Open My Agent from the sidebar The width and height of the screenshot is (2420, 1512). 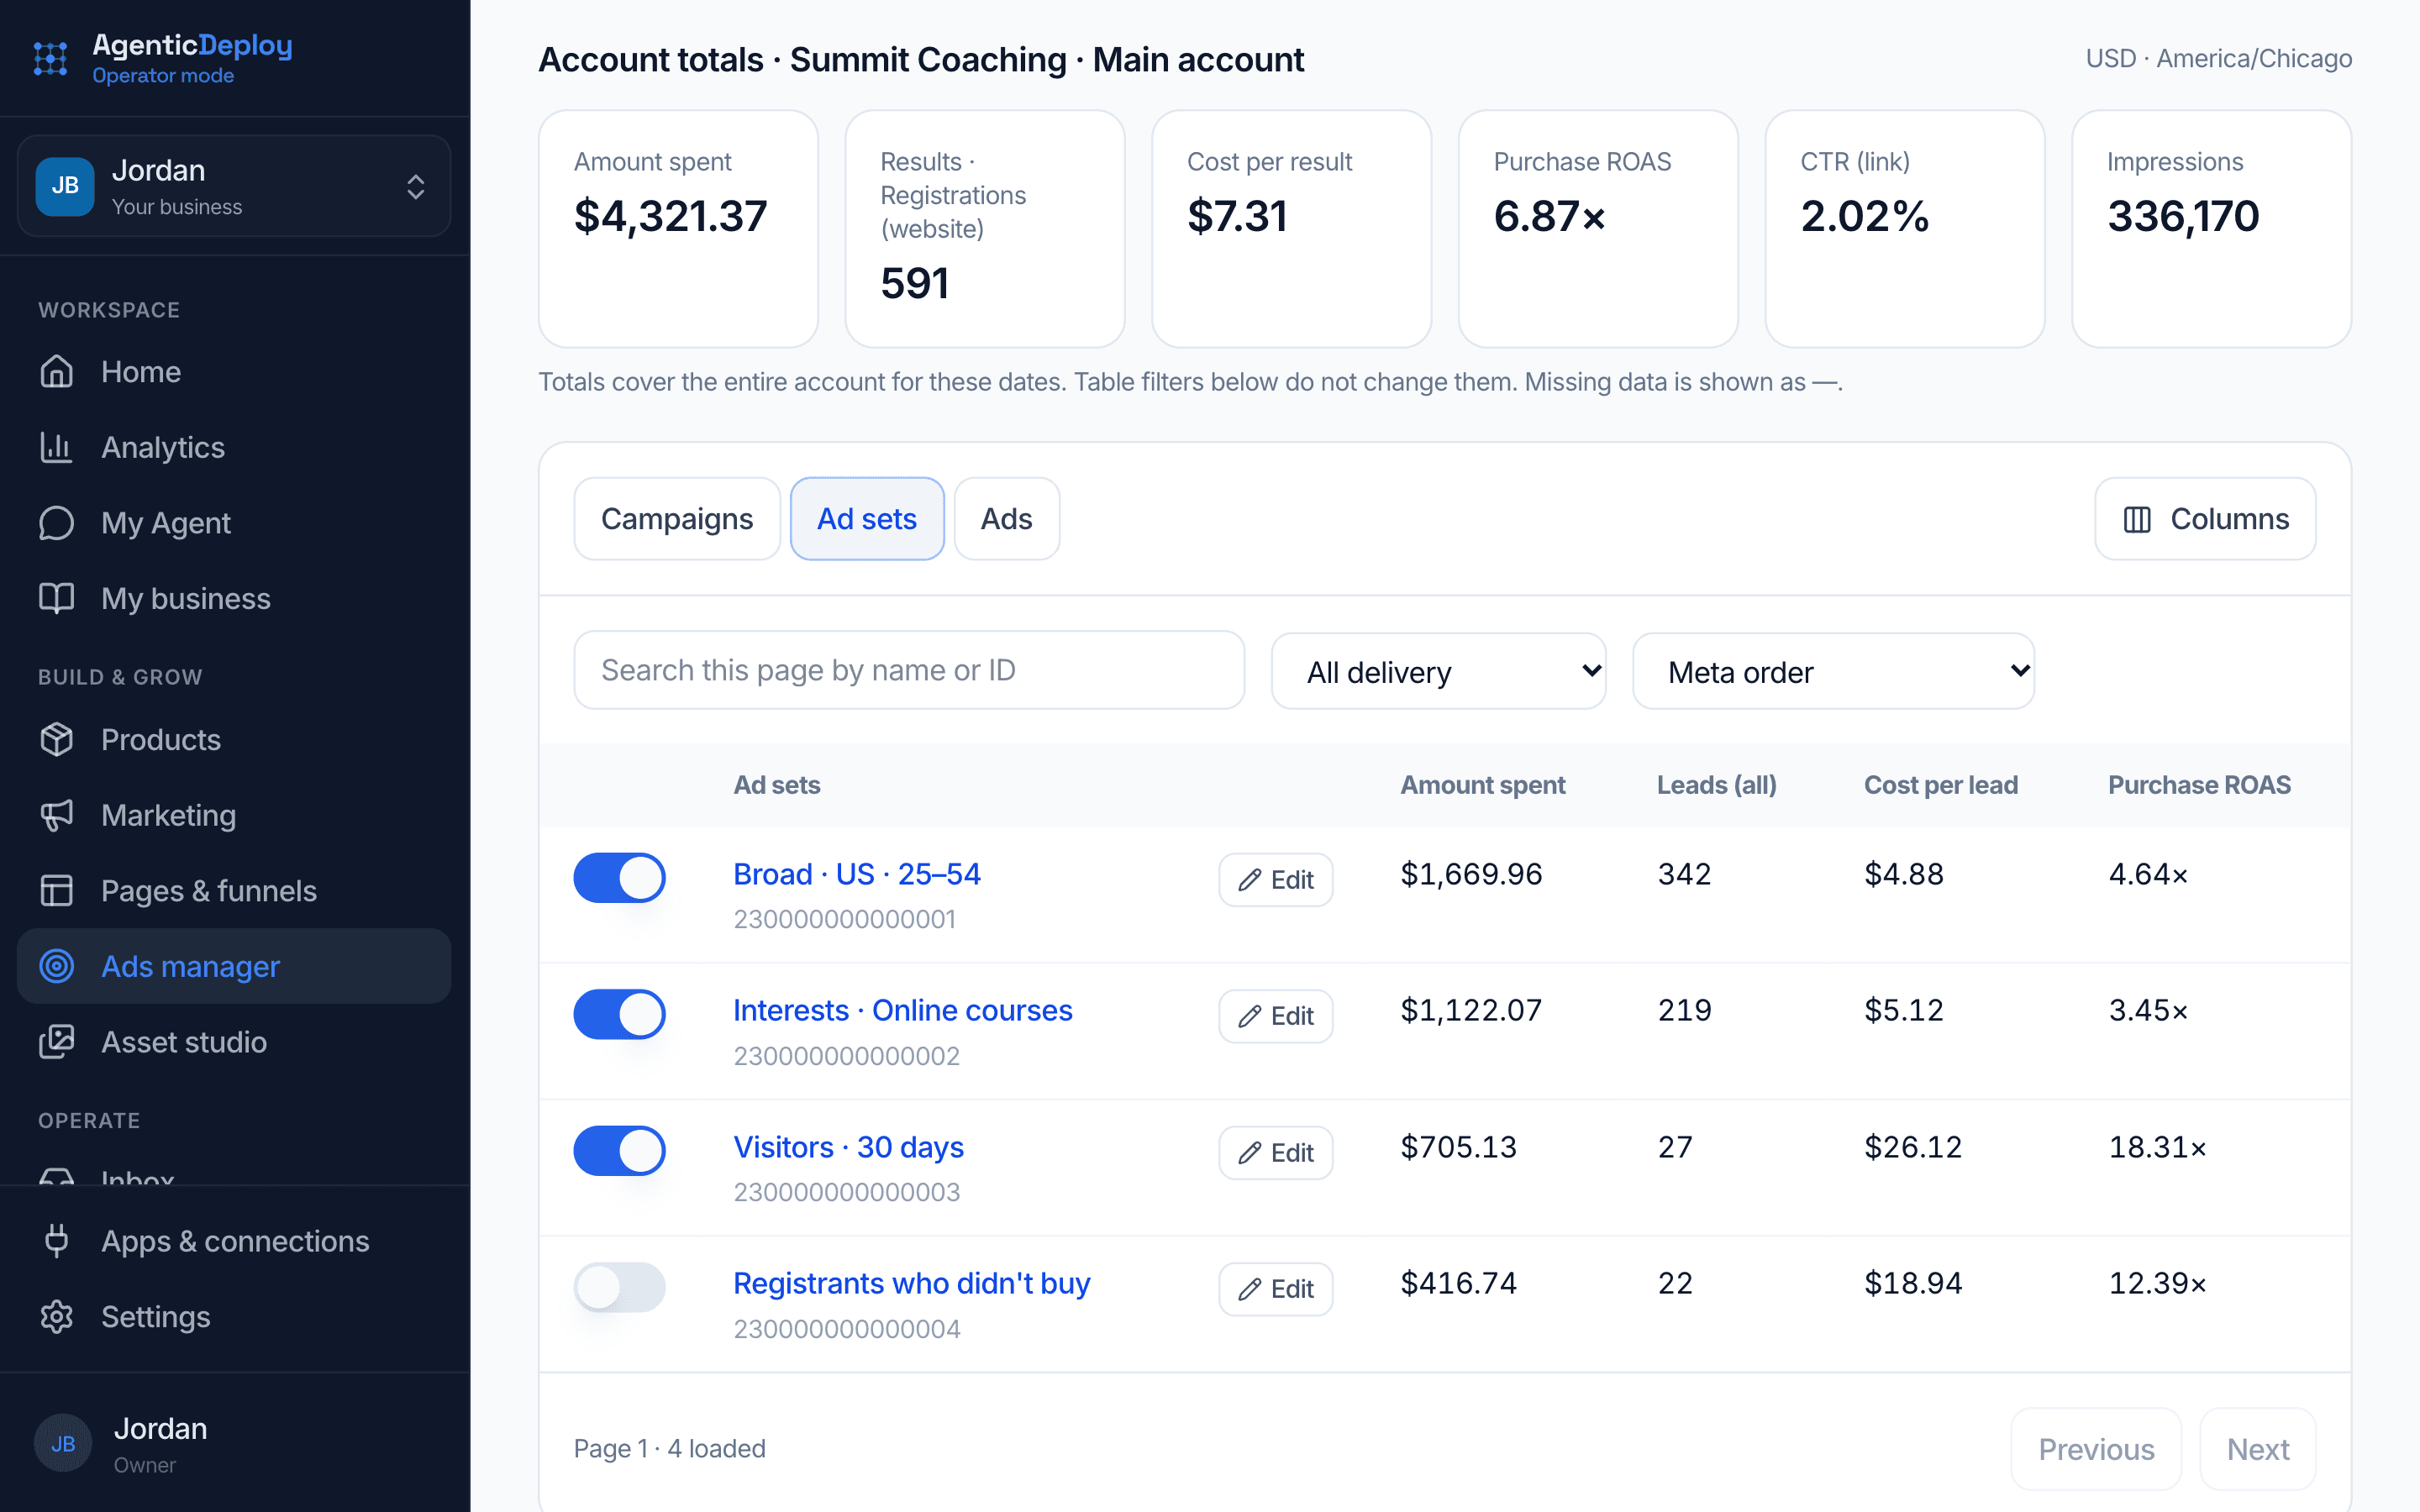234,523
